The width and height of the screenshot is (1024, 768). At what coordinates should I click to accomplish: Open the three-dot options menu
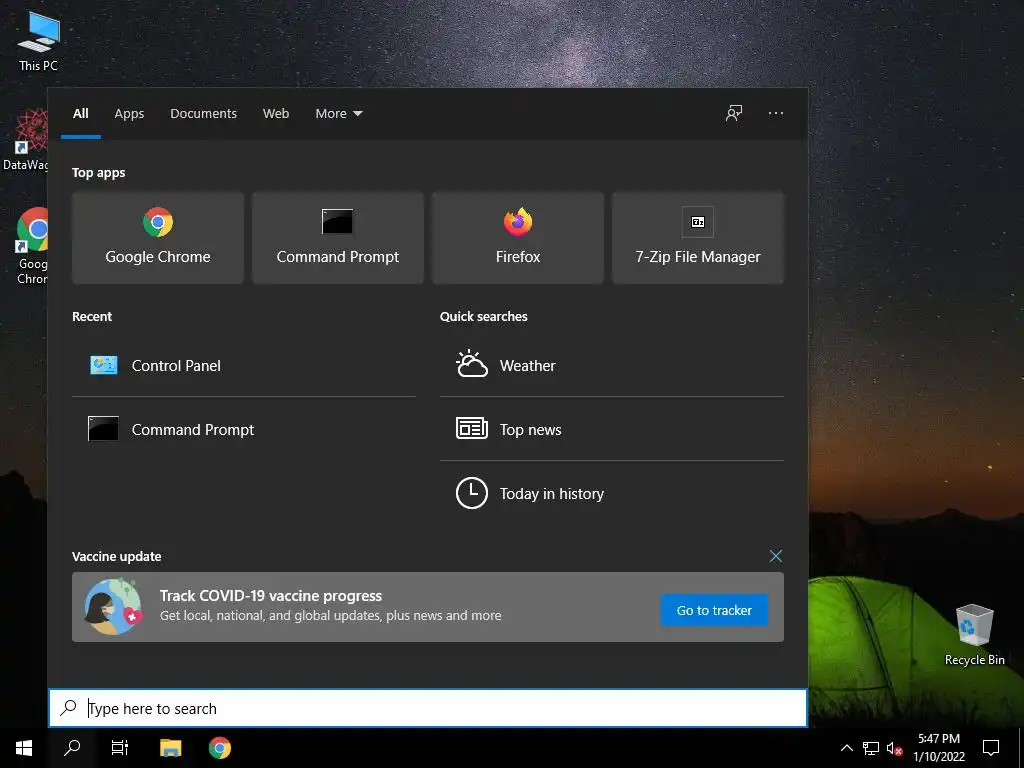click(x=776, y=114)
